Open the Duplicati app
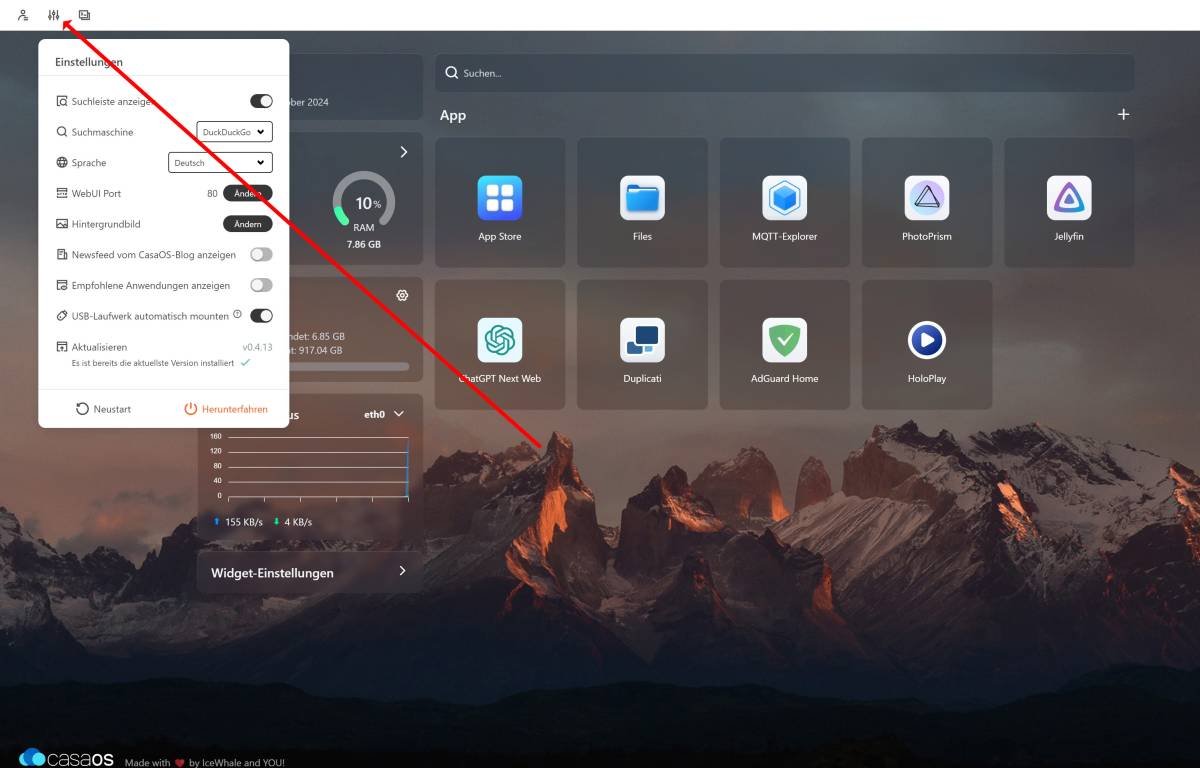 pyautogui.click(x=642, y=344)
